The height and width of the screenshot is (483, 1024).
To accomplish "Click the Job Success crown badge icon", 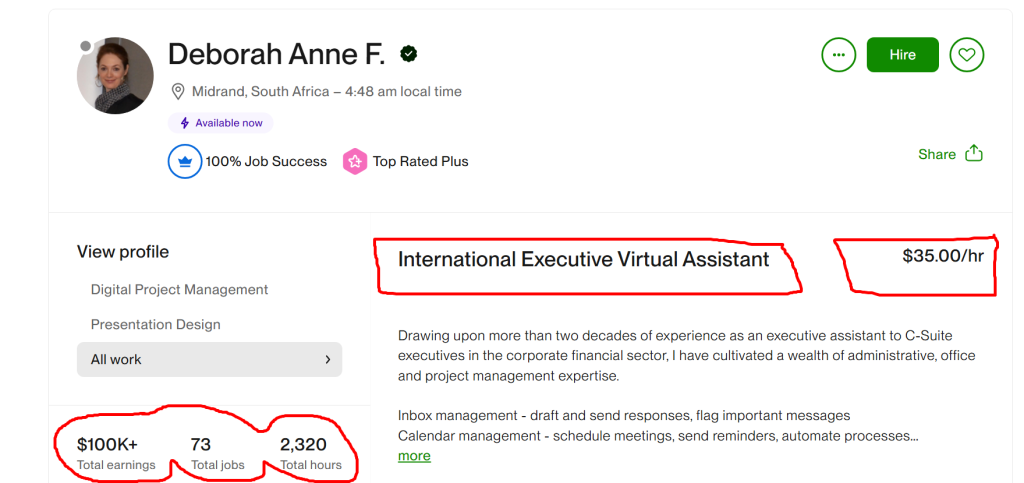I will tap(185, 161).
